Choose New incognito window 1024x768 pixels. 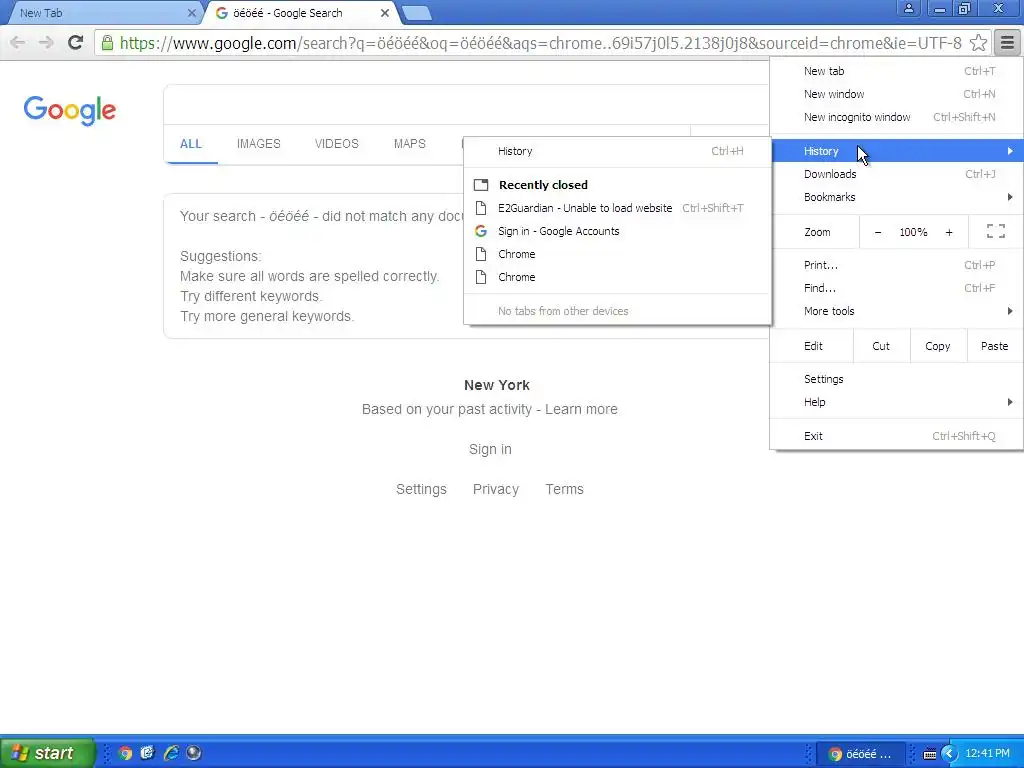pos(897,117)
